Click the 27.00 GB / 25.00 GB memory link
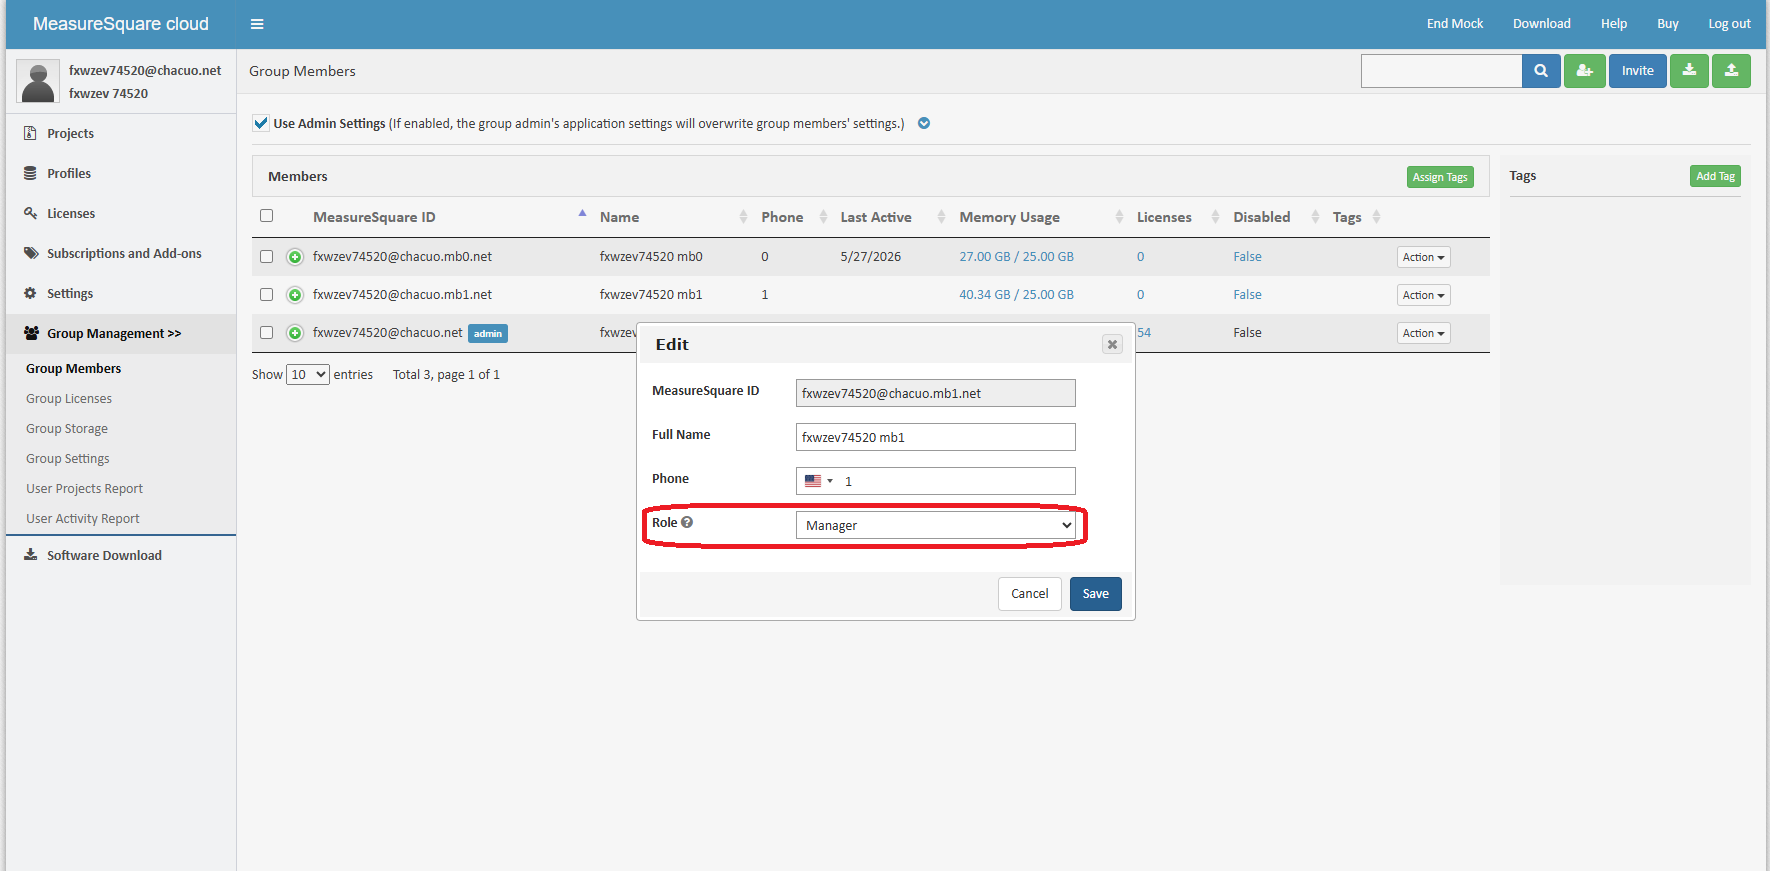Screen dimensions: 1770x871 pos(1016,257)
